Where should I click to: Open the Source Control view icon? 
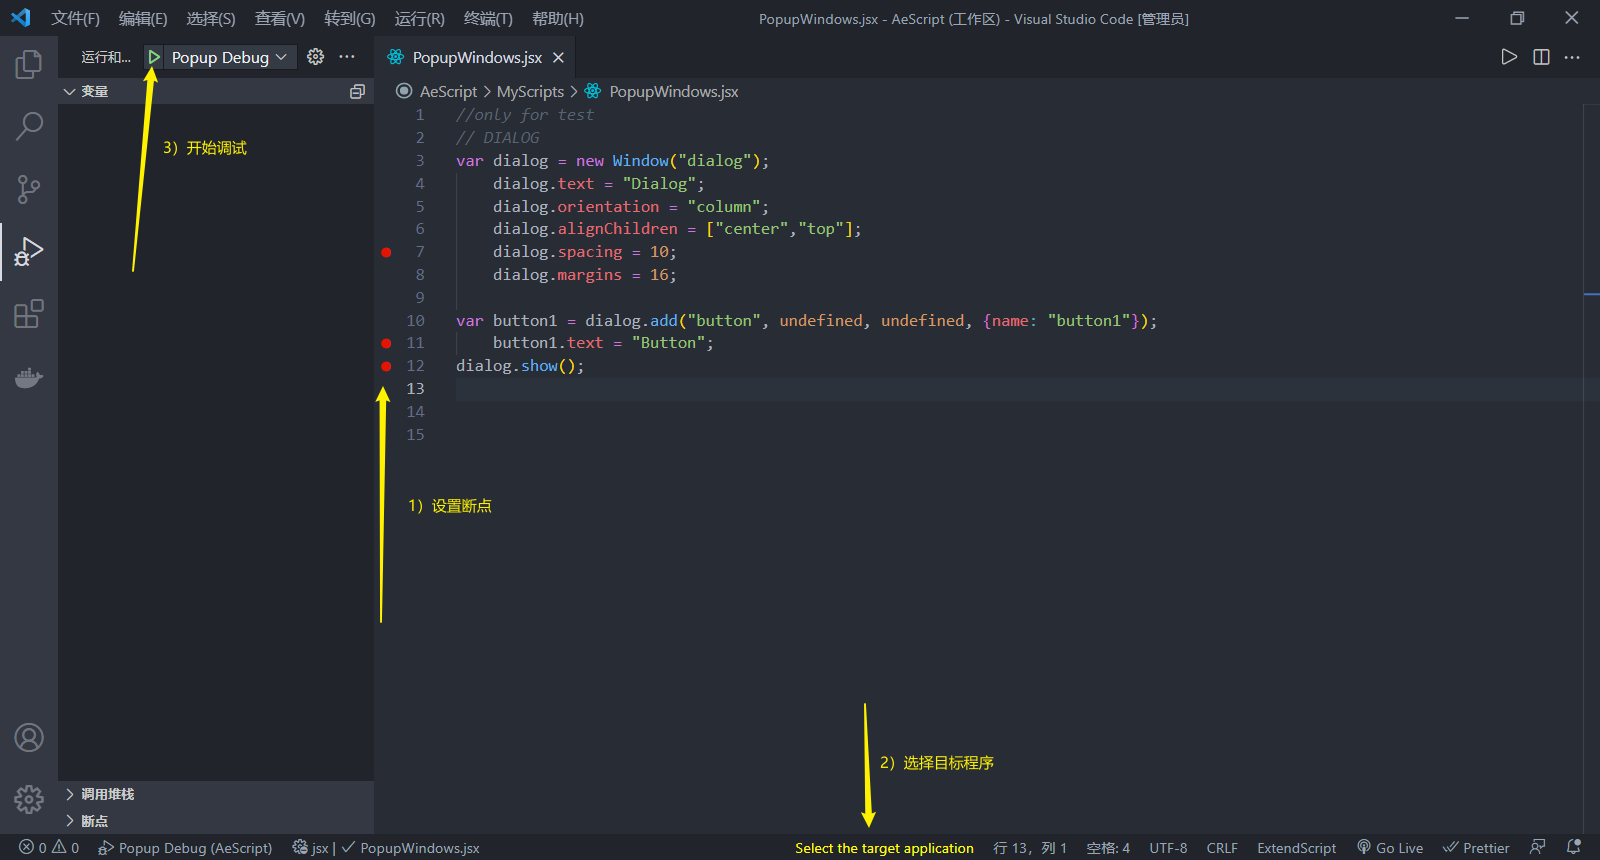point(29,189)
